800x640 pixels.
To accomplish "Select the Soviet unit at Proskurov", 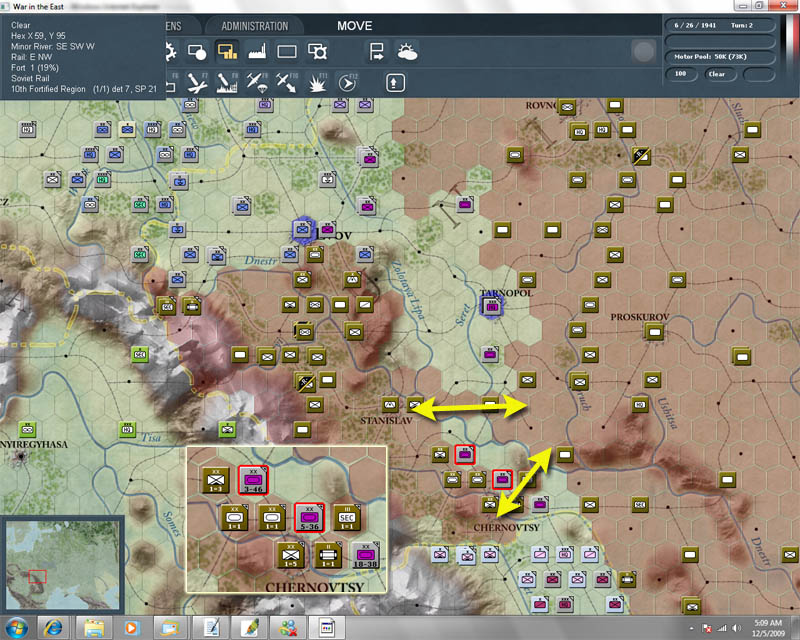I will (x=655, y=332).
